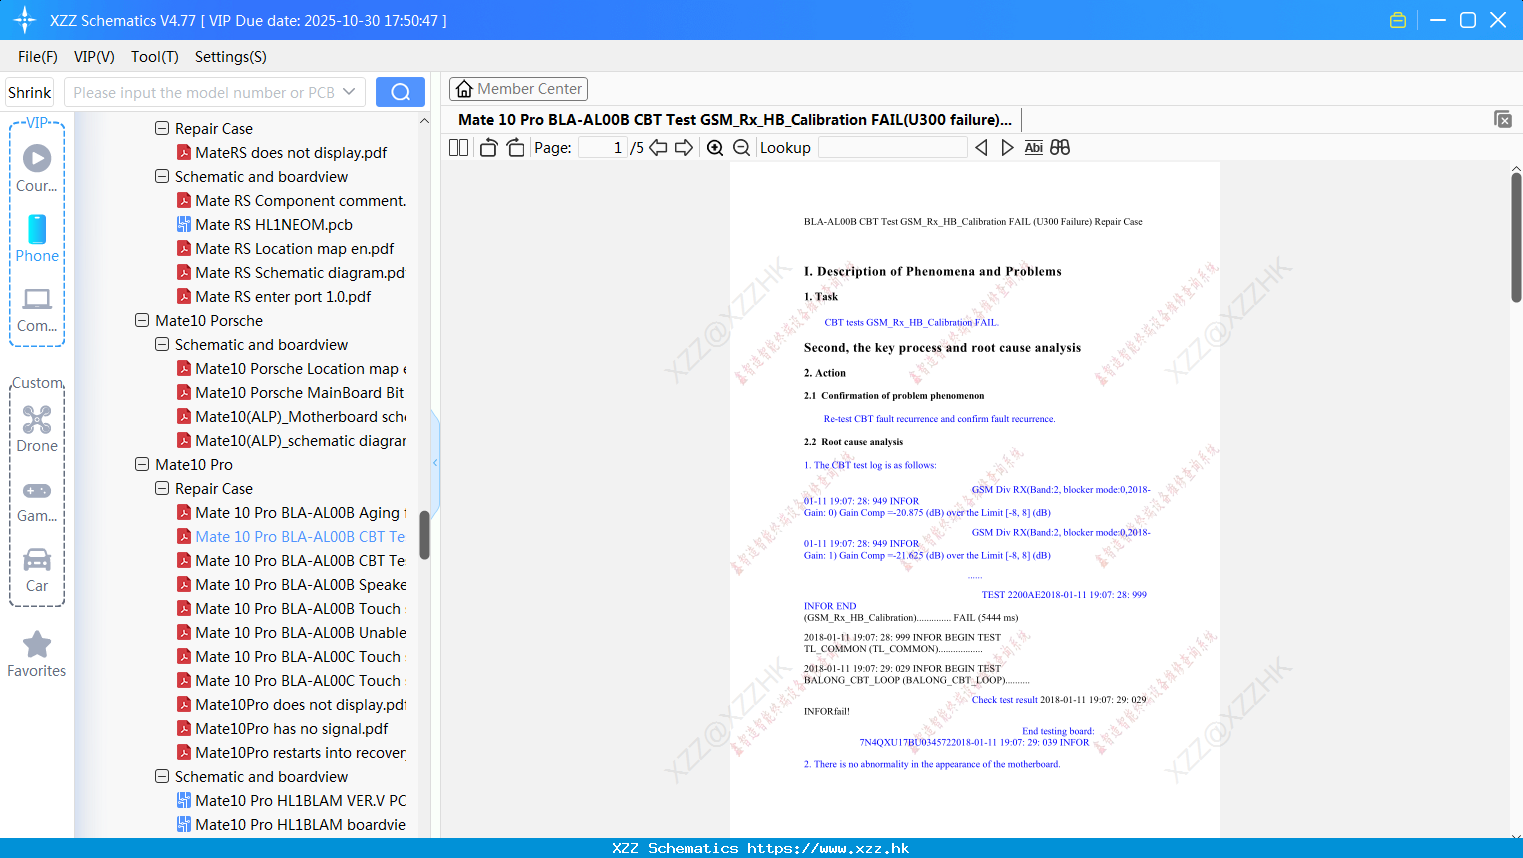Screen dimensions: 1523x858
Task: Click the PDF viewer vertical scrollbar
Action: click(1516, 237)
